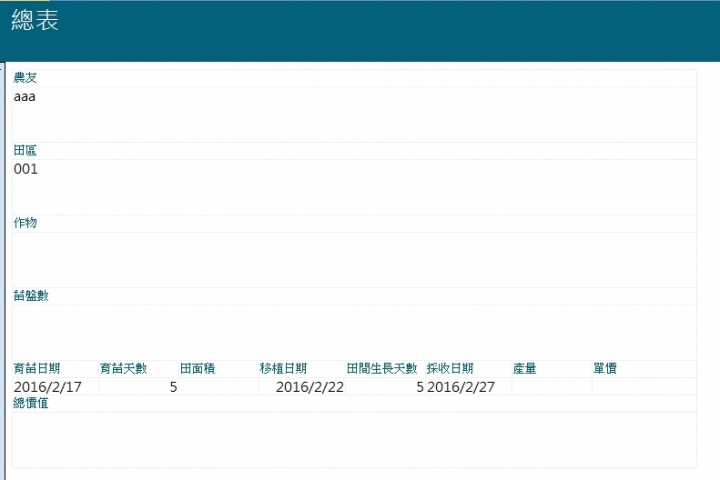Click the 苗盤數 label
720x480 pixels.
31,295
